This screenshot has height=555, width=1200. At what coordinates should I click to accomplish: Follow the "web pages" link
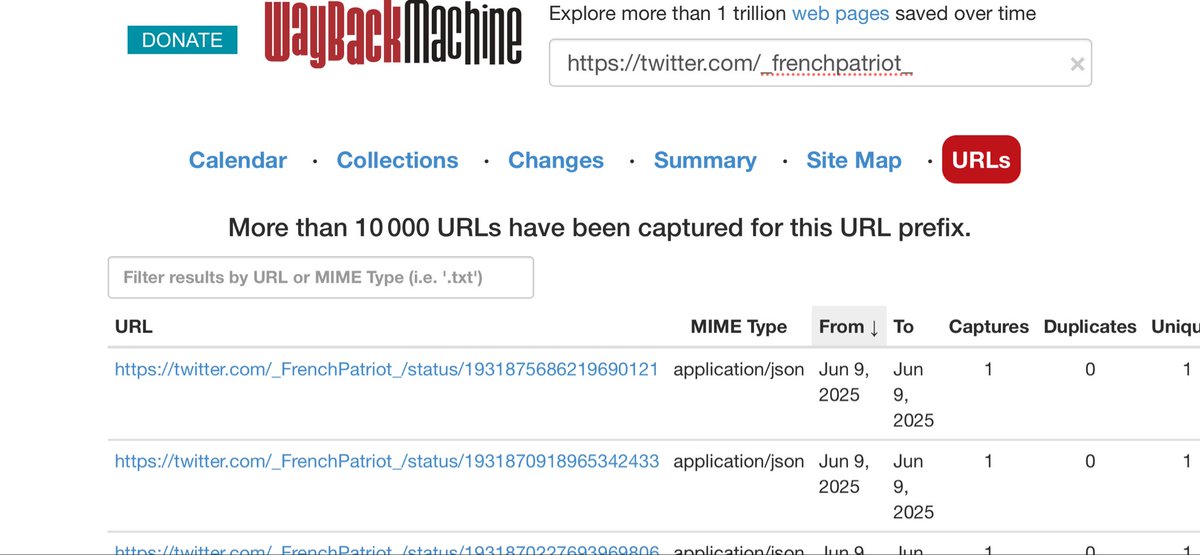[842, 14]
